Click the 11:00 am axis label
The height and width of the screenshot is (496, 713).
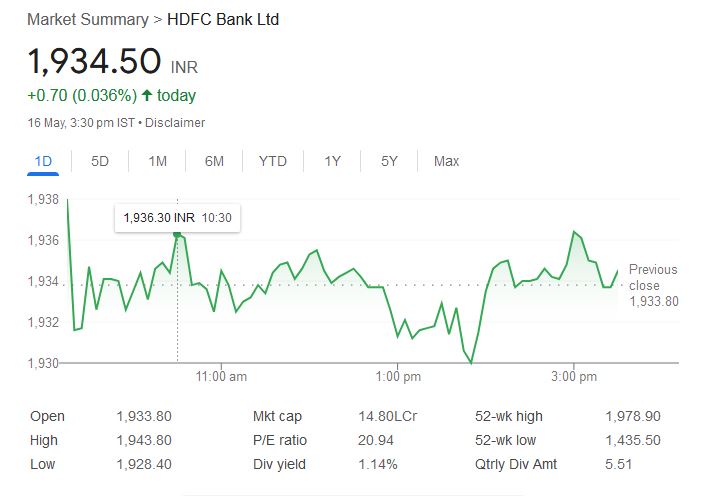[222, 377]
